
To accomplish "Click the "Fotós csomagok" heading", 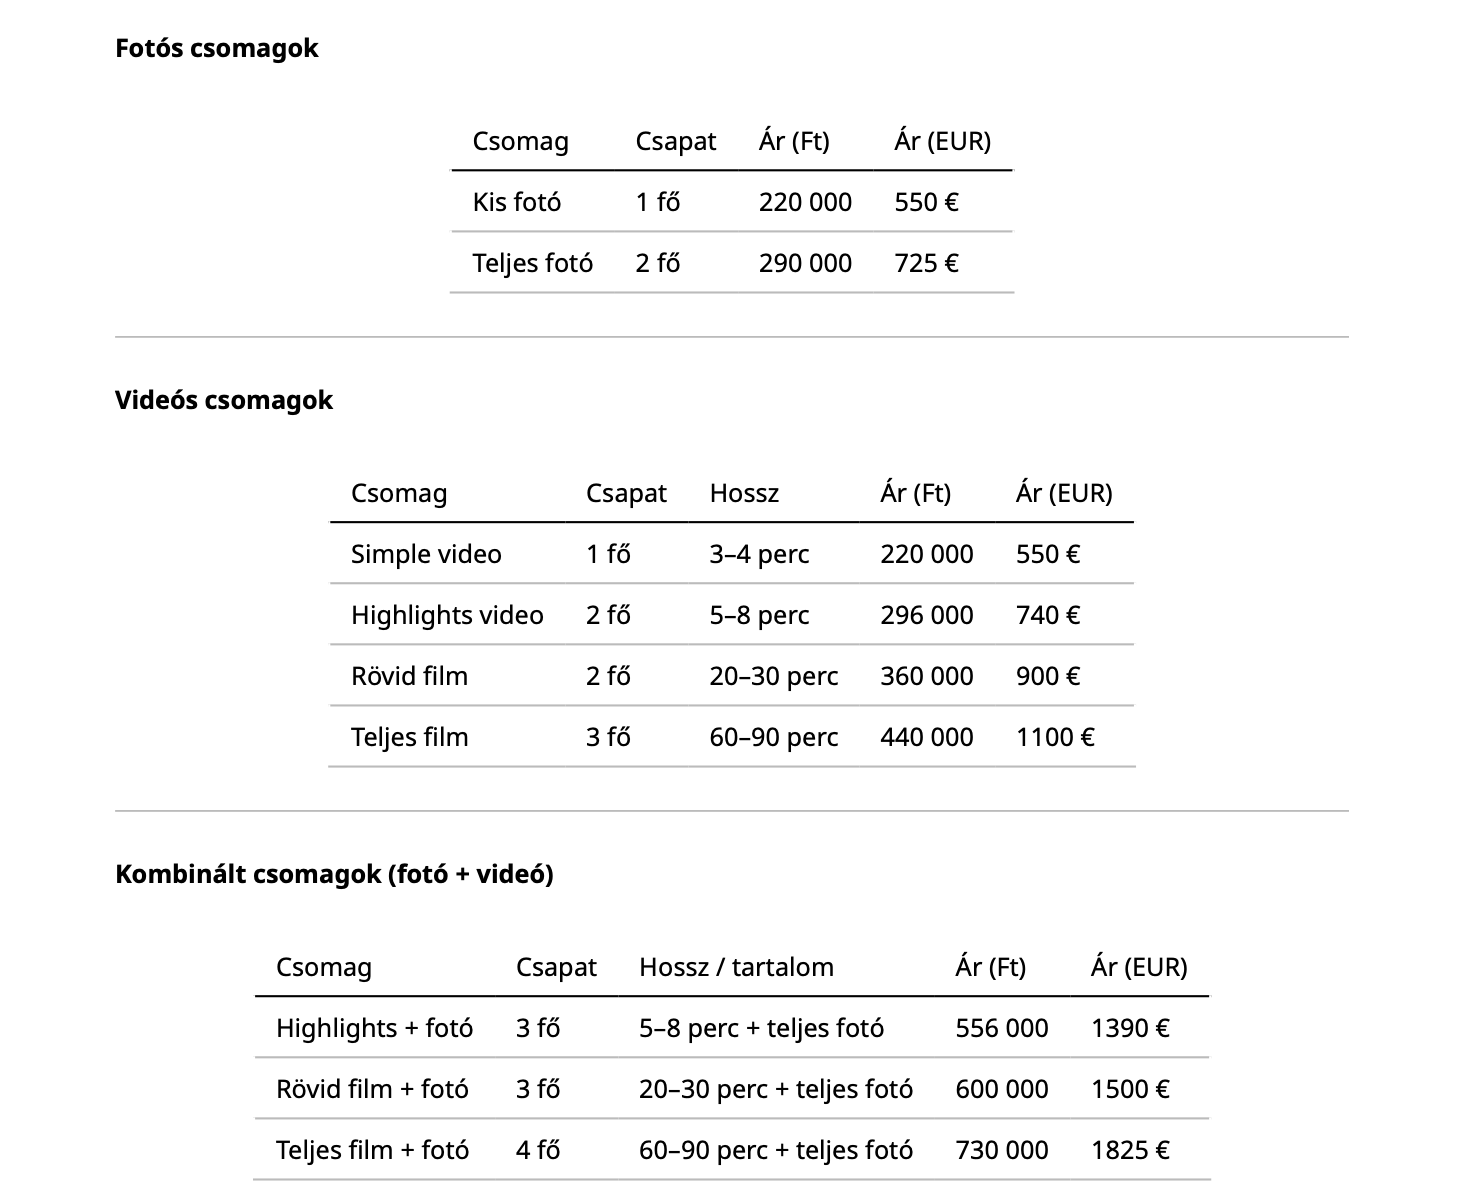I will coord(216,48).
